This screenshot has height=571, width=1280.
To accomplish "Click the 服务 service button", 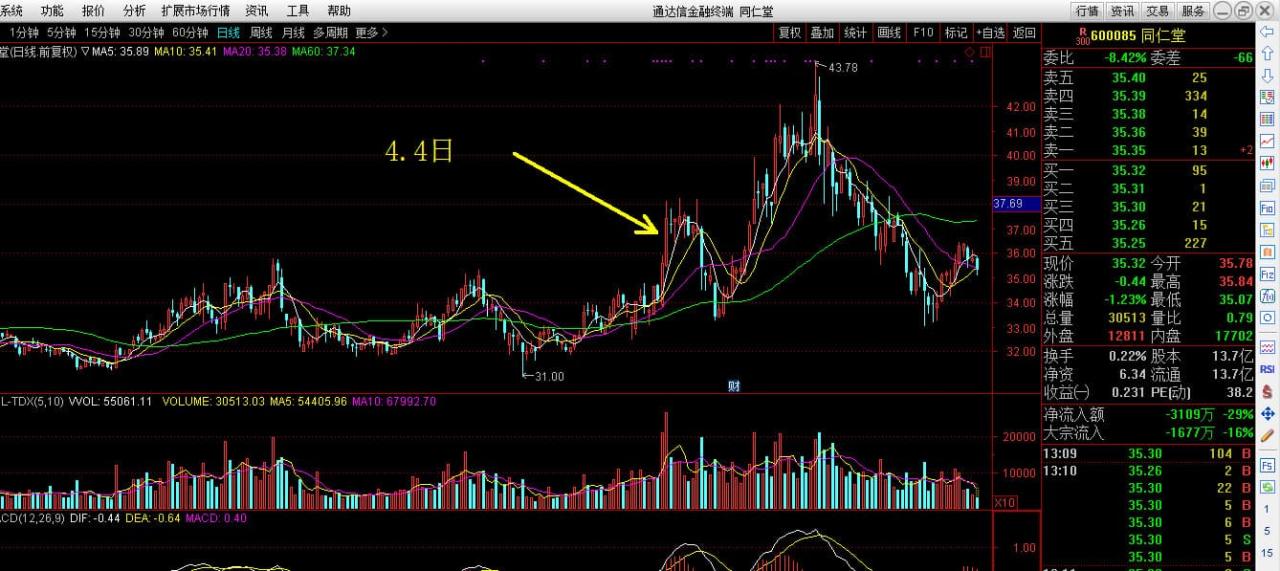I will coord(1192,11).
